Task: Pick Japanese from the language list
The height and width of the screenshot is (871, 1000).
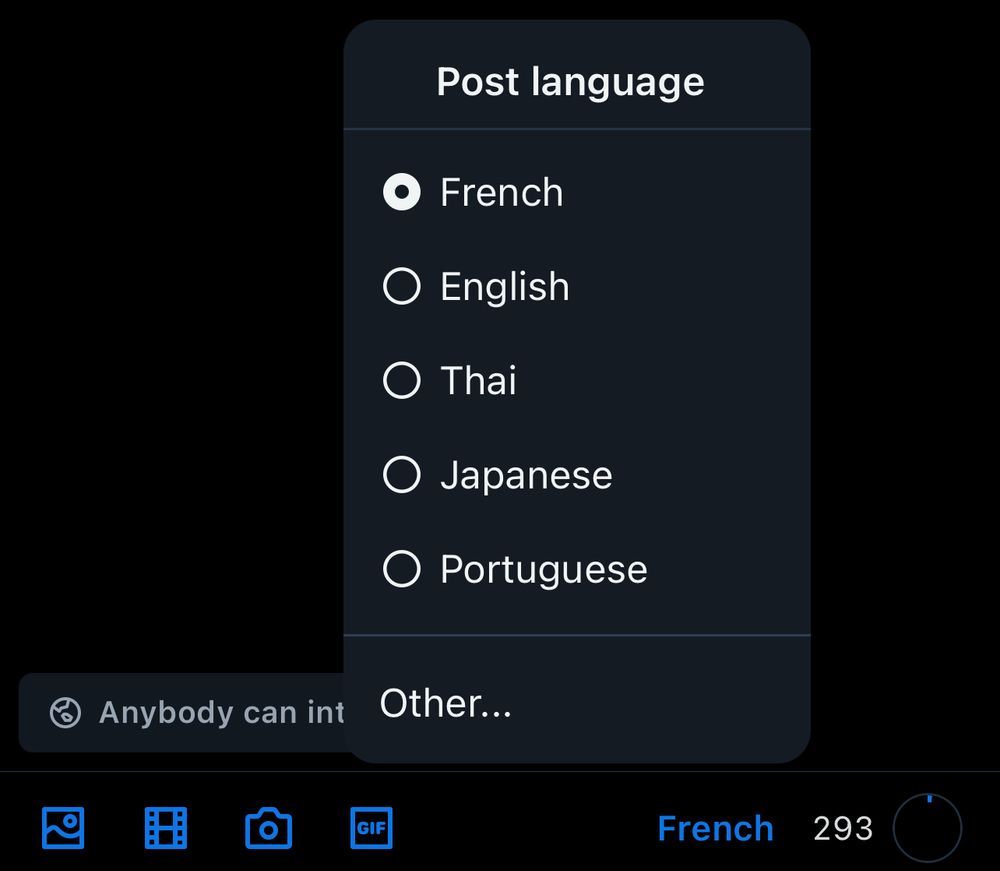Action: [401, 475]
